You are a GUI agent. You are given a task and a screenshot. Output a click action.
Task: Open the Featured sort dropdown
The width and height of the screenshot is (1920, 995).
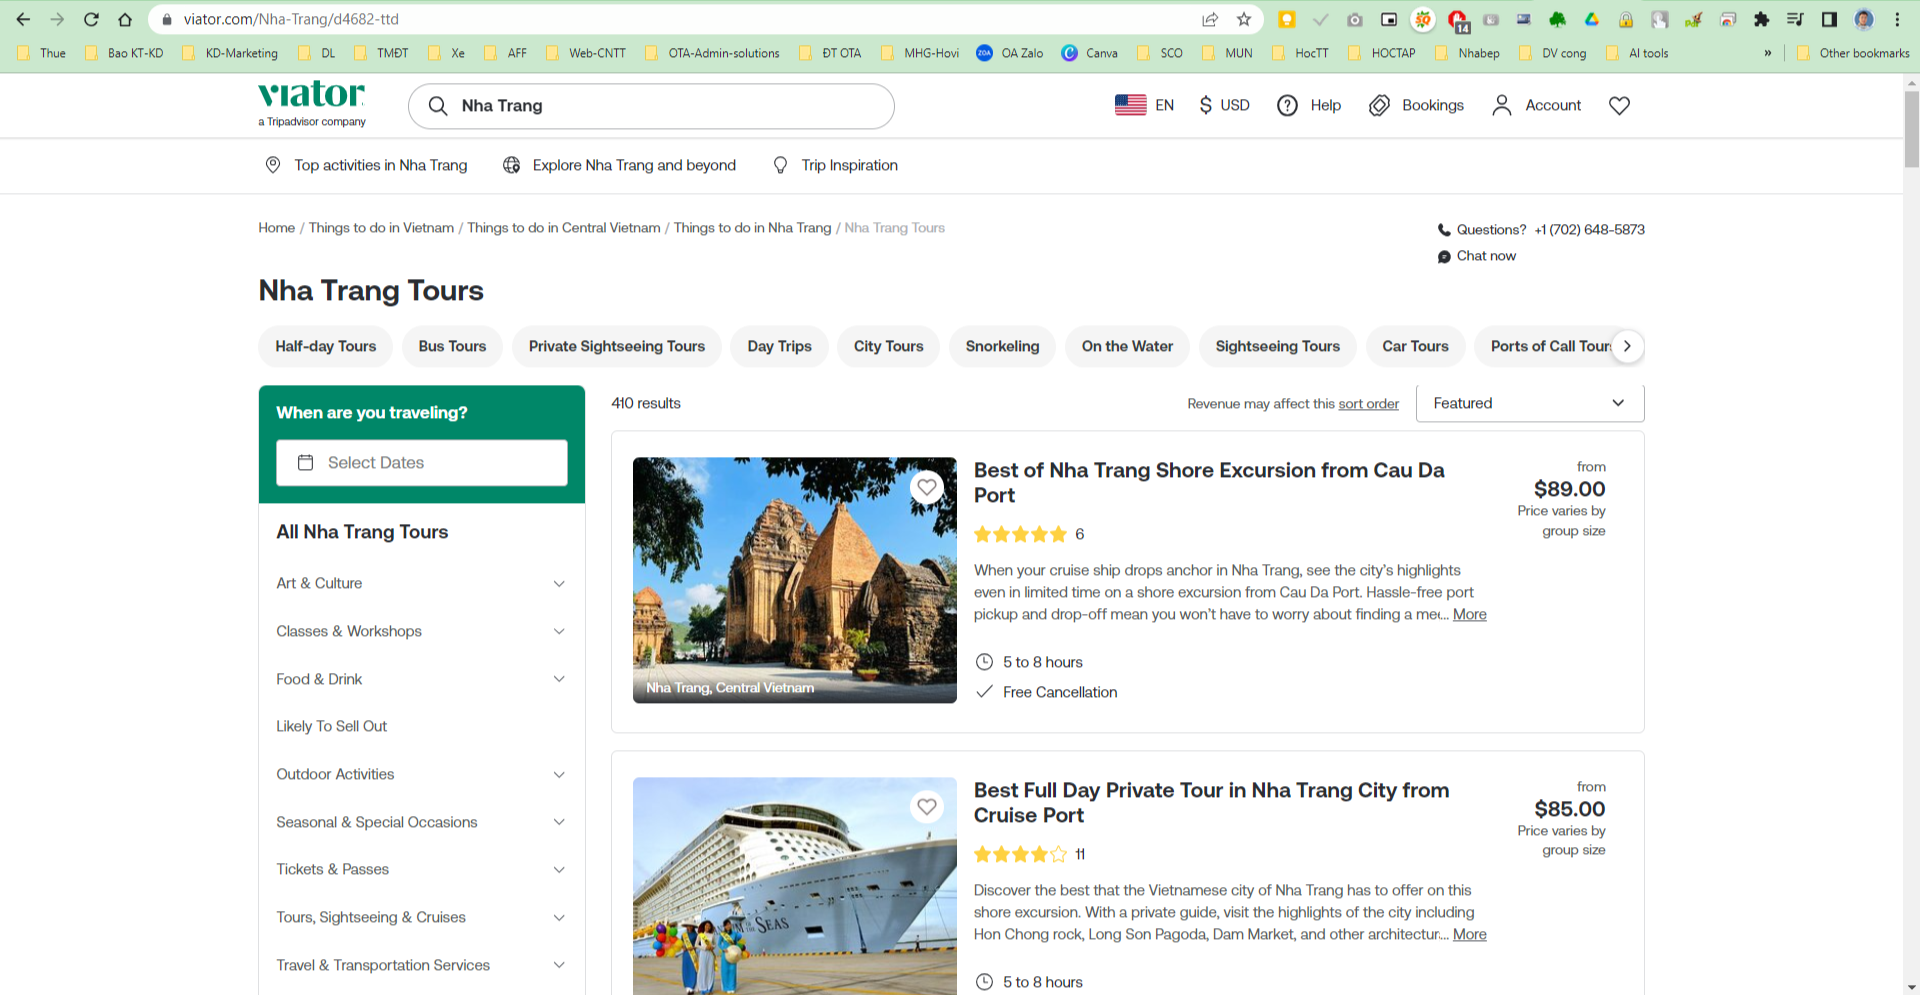[1529, 403]
